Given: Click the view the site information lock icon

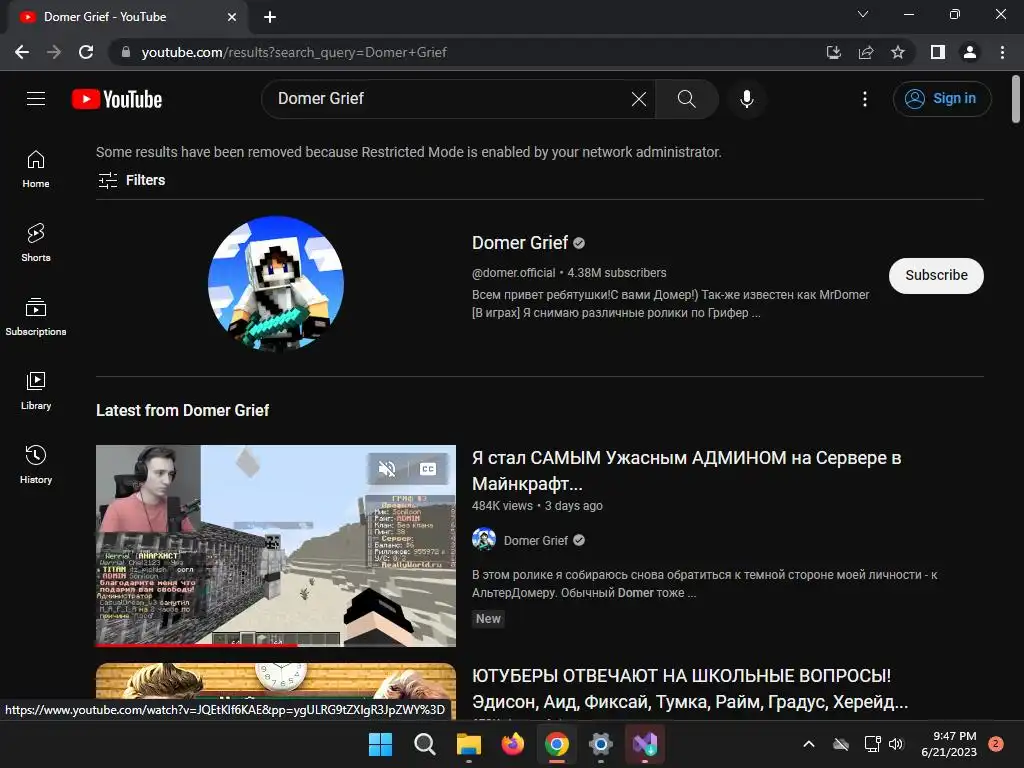Looking at the screenshot, I should 126,52.
